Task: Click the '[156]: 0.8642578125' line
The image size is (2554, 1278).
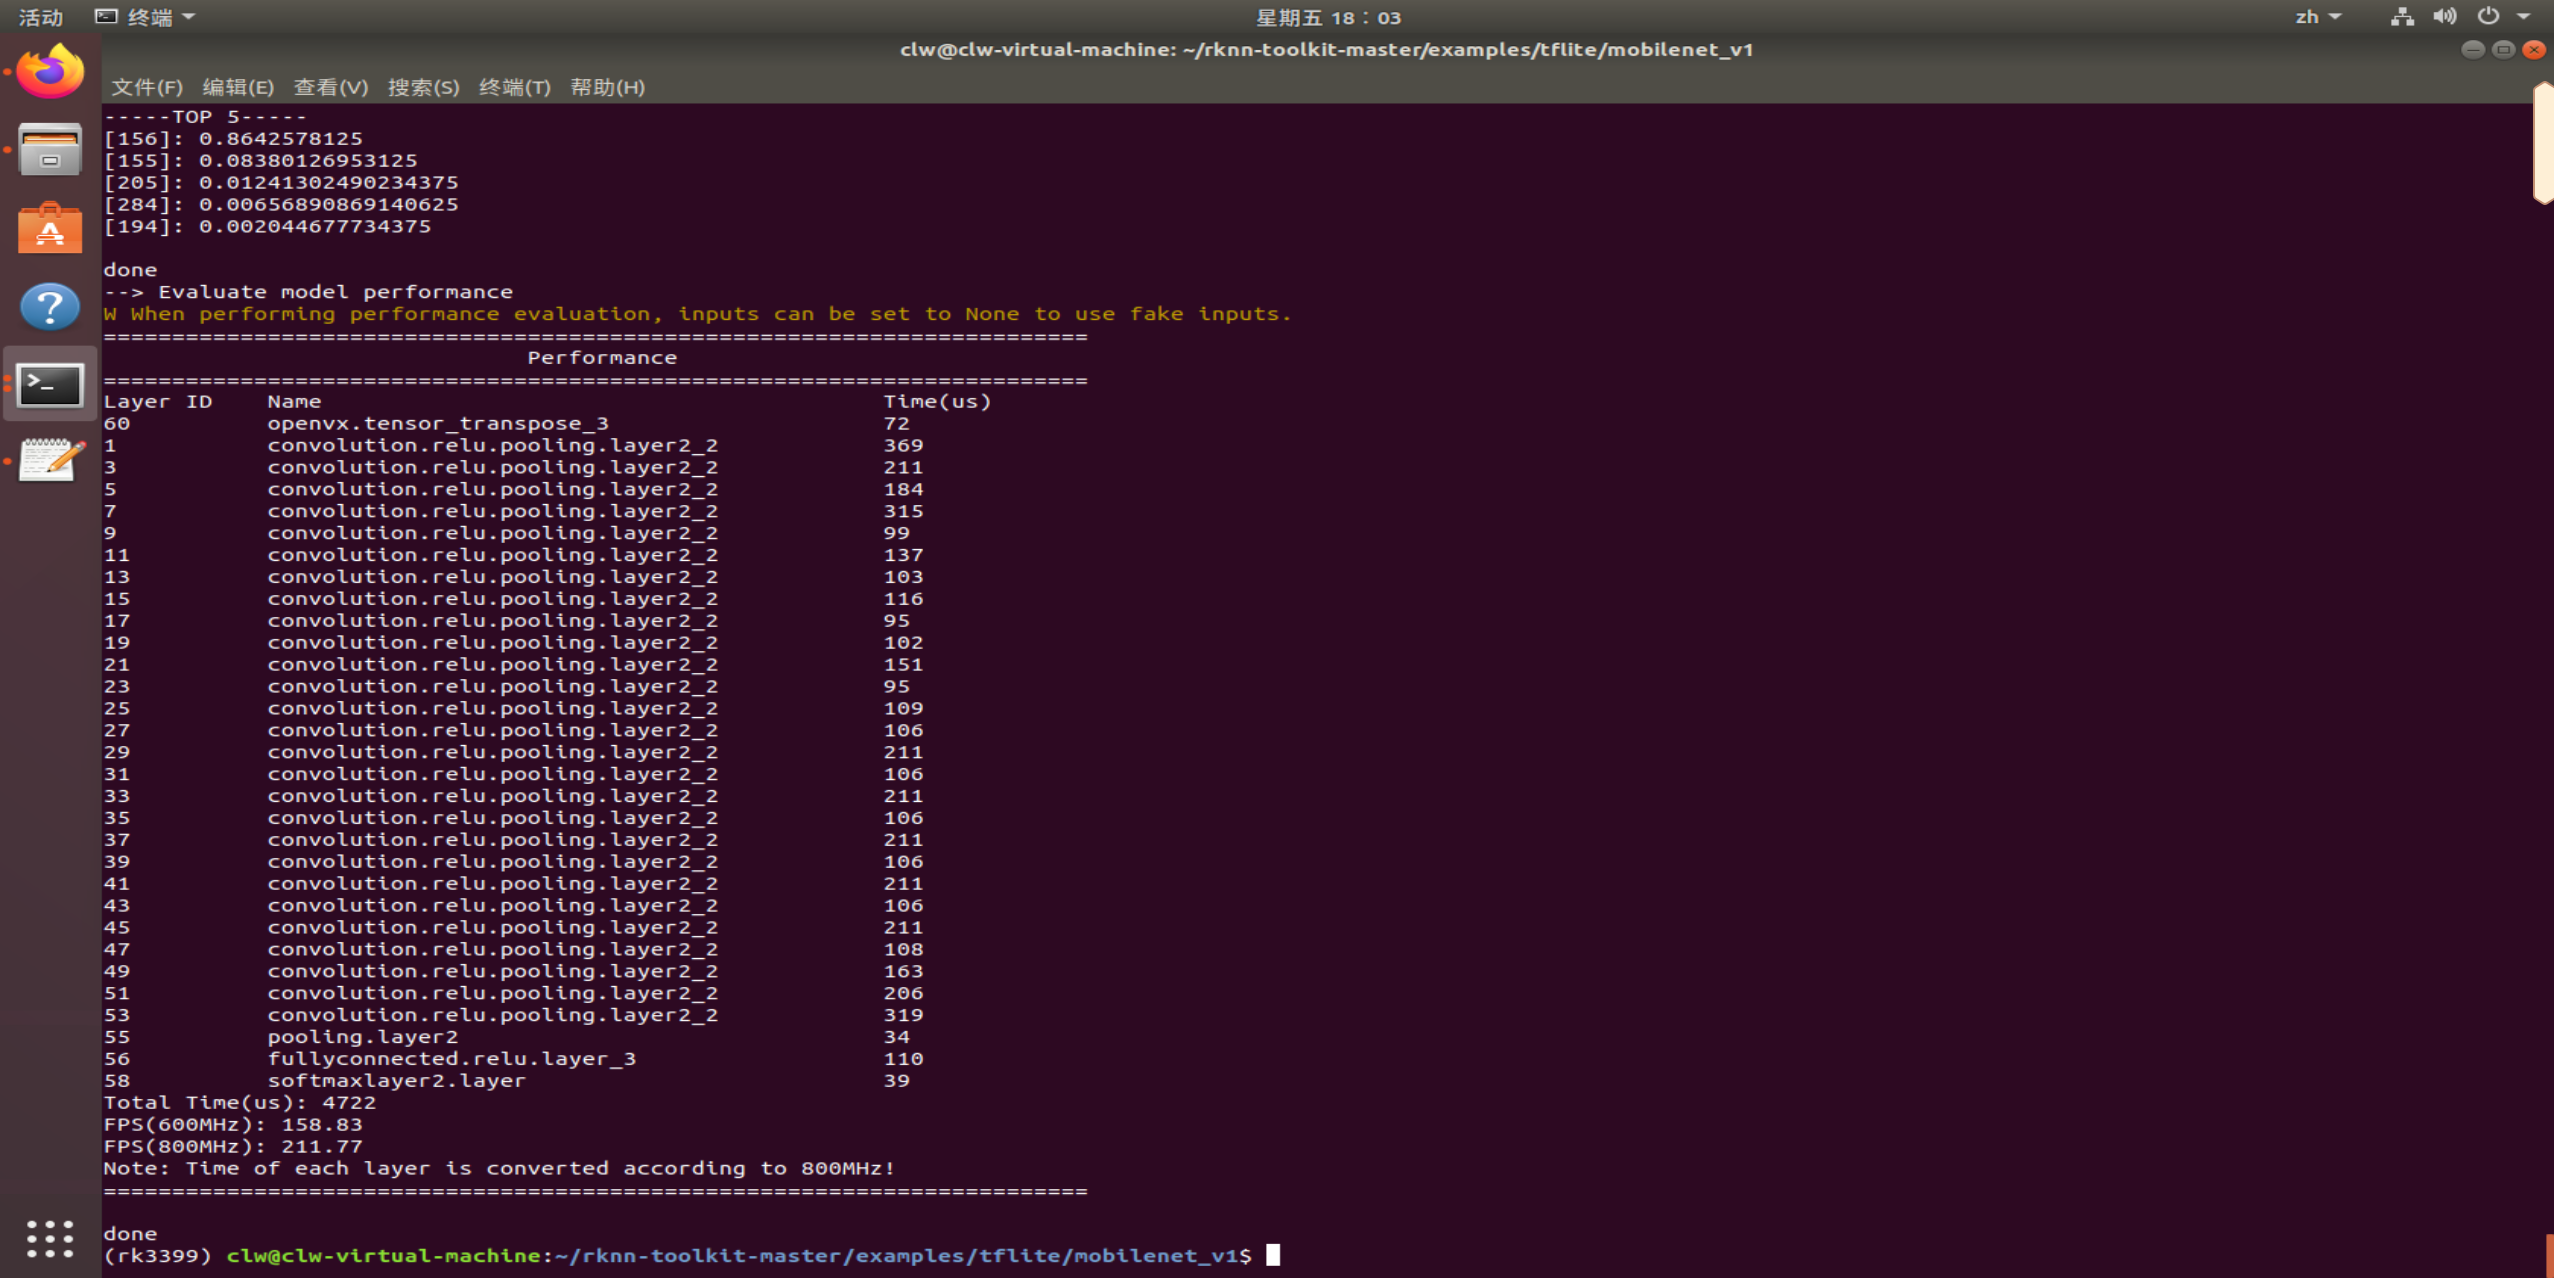Action: [233, 139]
